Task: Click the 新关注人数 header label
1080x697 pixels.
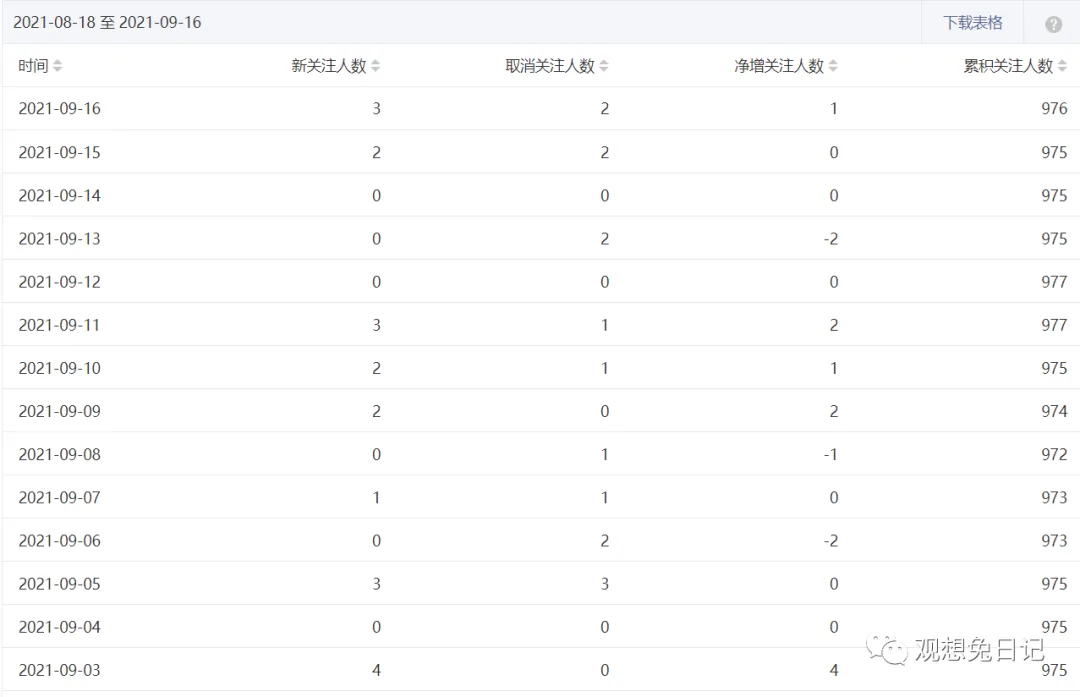Action: point(329,66)
